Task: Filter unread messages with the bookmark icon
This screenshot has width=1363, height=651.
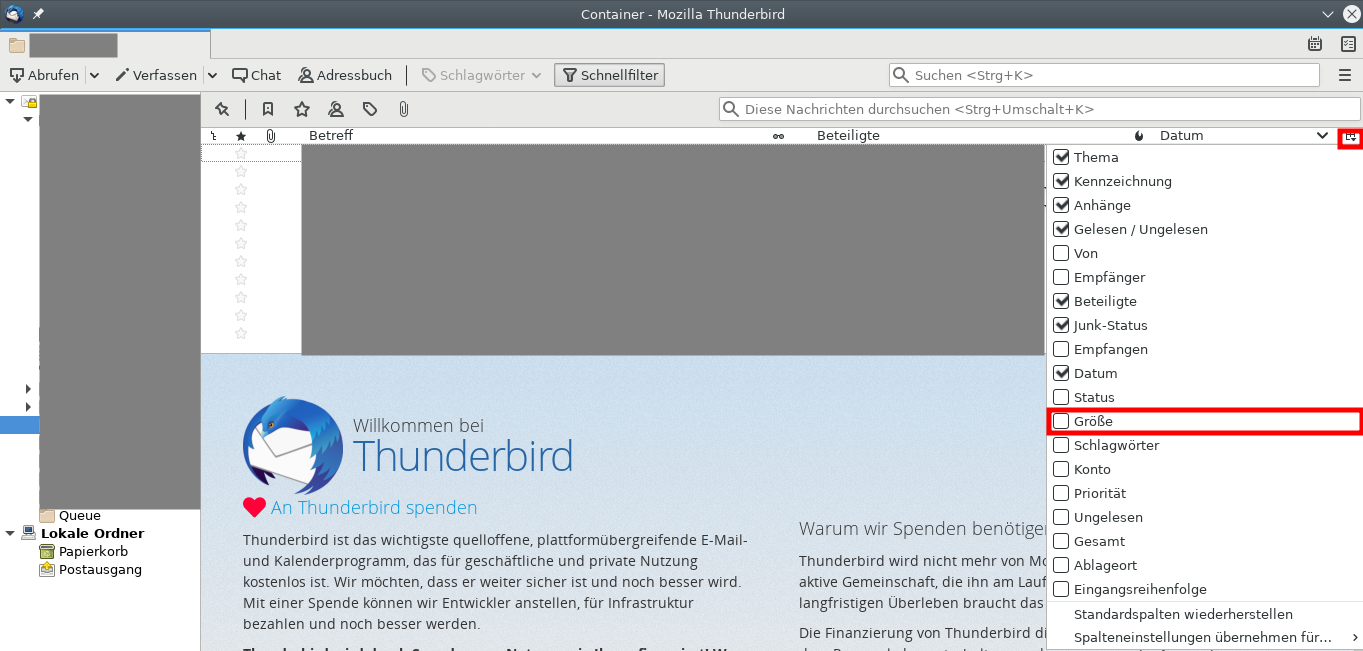Action: tap(268, 109)
